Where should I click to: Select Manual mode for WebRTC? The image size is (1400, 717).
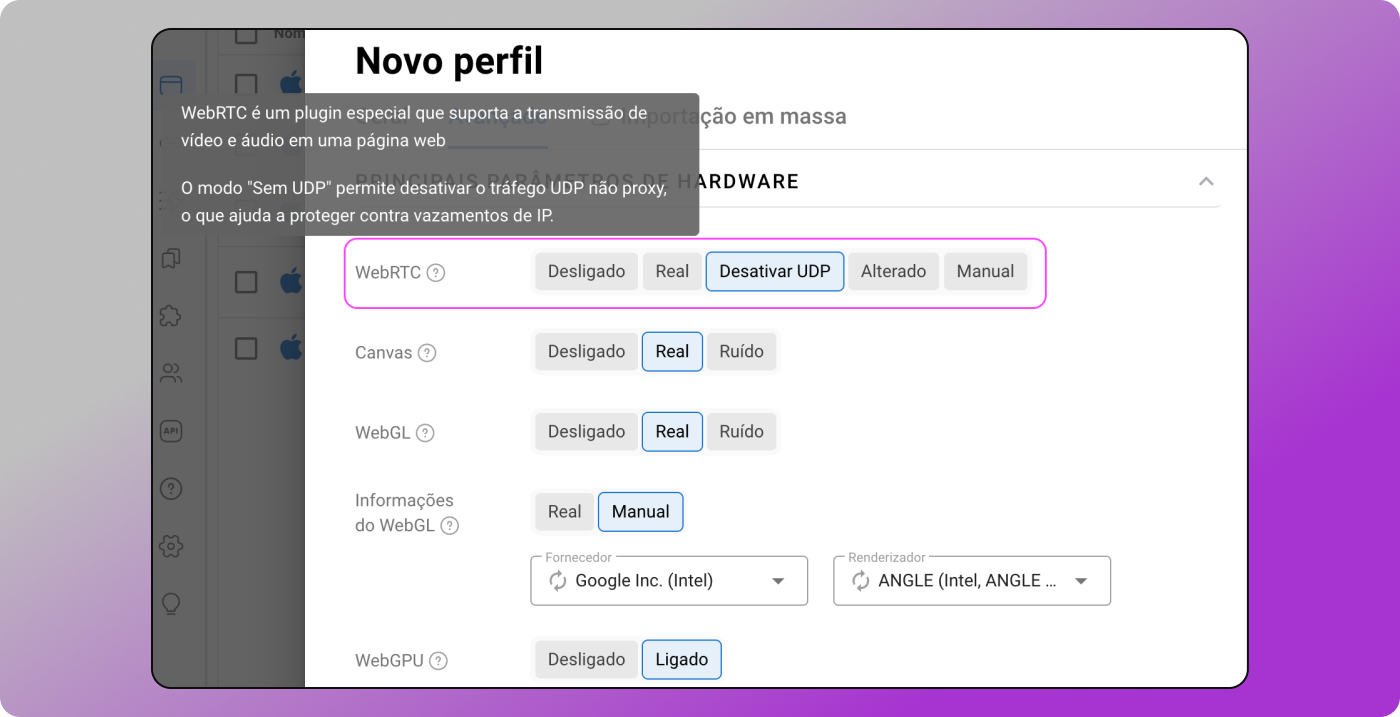985,271
